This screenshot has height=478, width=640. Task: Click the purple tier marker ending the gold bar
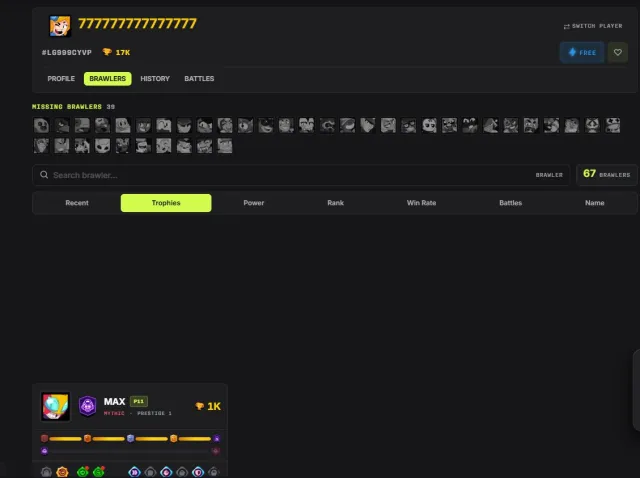click(x=217, y=439)
